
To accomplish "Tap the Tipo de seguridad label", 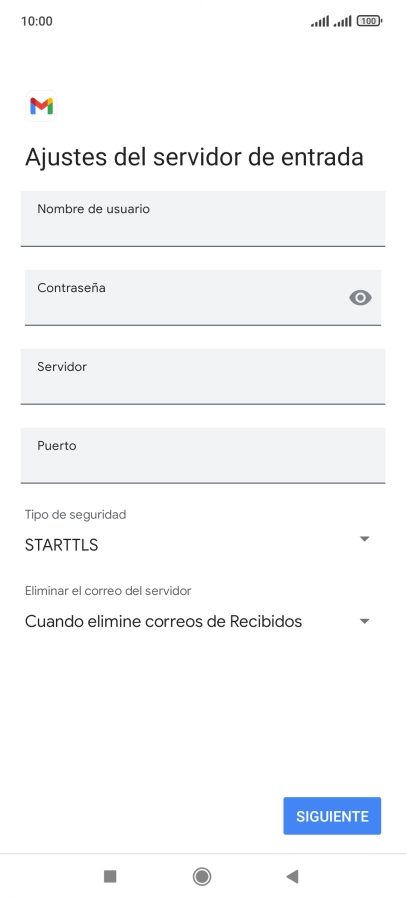I will [75, 514].
